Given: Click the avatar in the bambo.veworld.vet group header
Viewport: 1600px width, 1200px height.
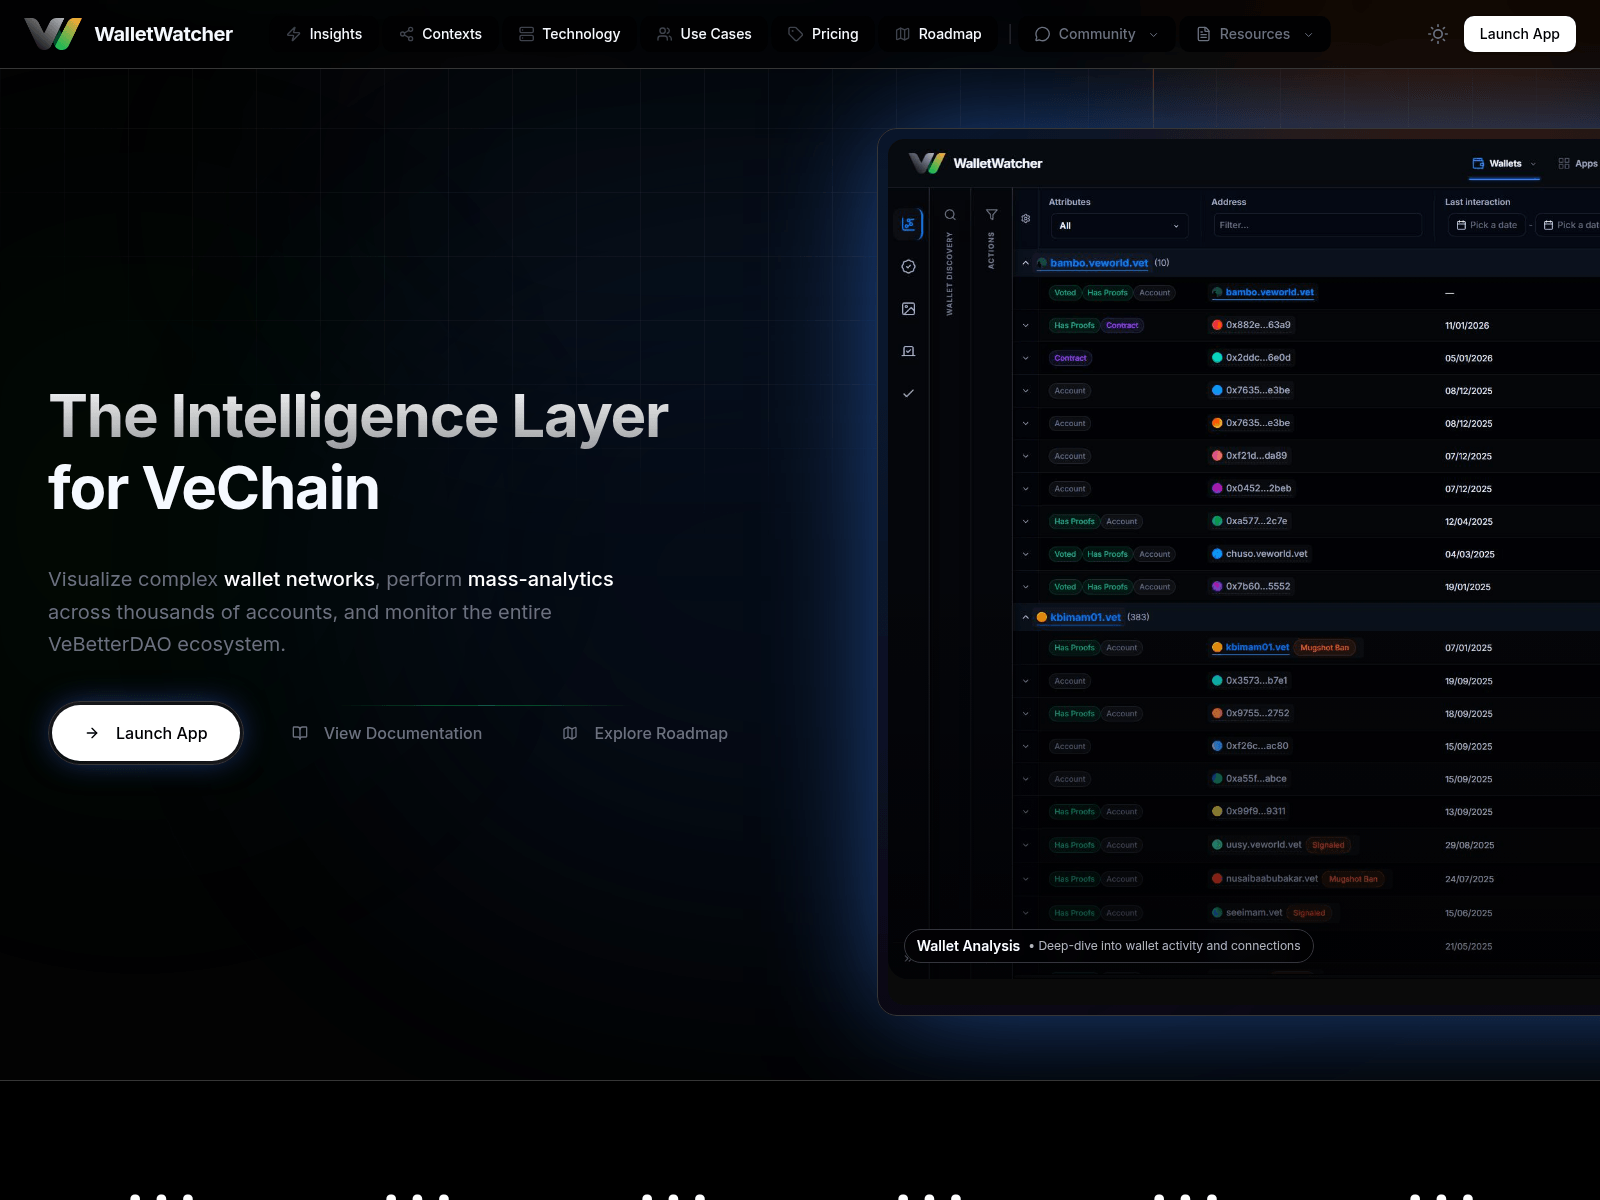Looking at the screenshot, I should (x=1041, y=263).
